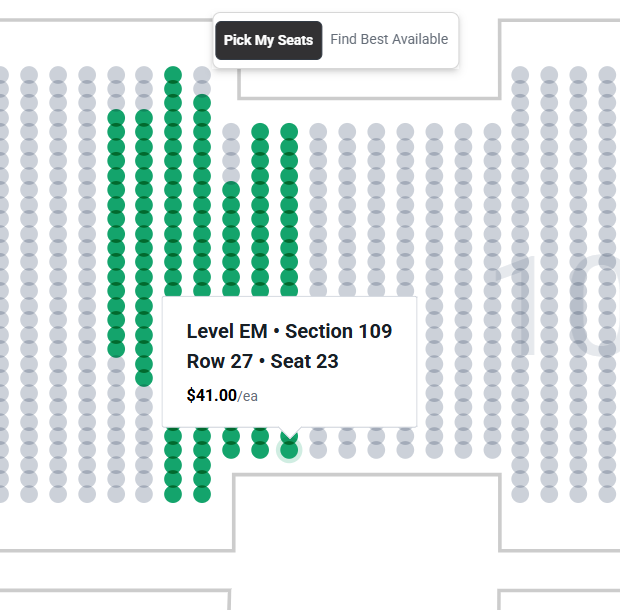Select the bottom green seat below the tooltip's left edge
Viewport: 620px width, 610px height.
tap(173, 494)
